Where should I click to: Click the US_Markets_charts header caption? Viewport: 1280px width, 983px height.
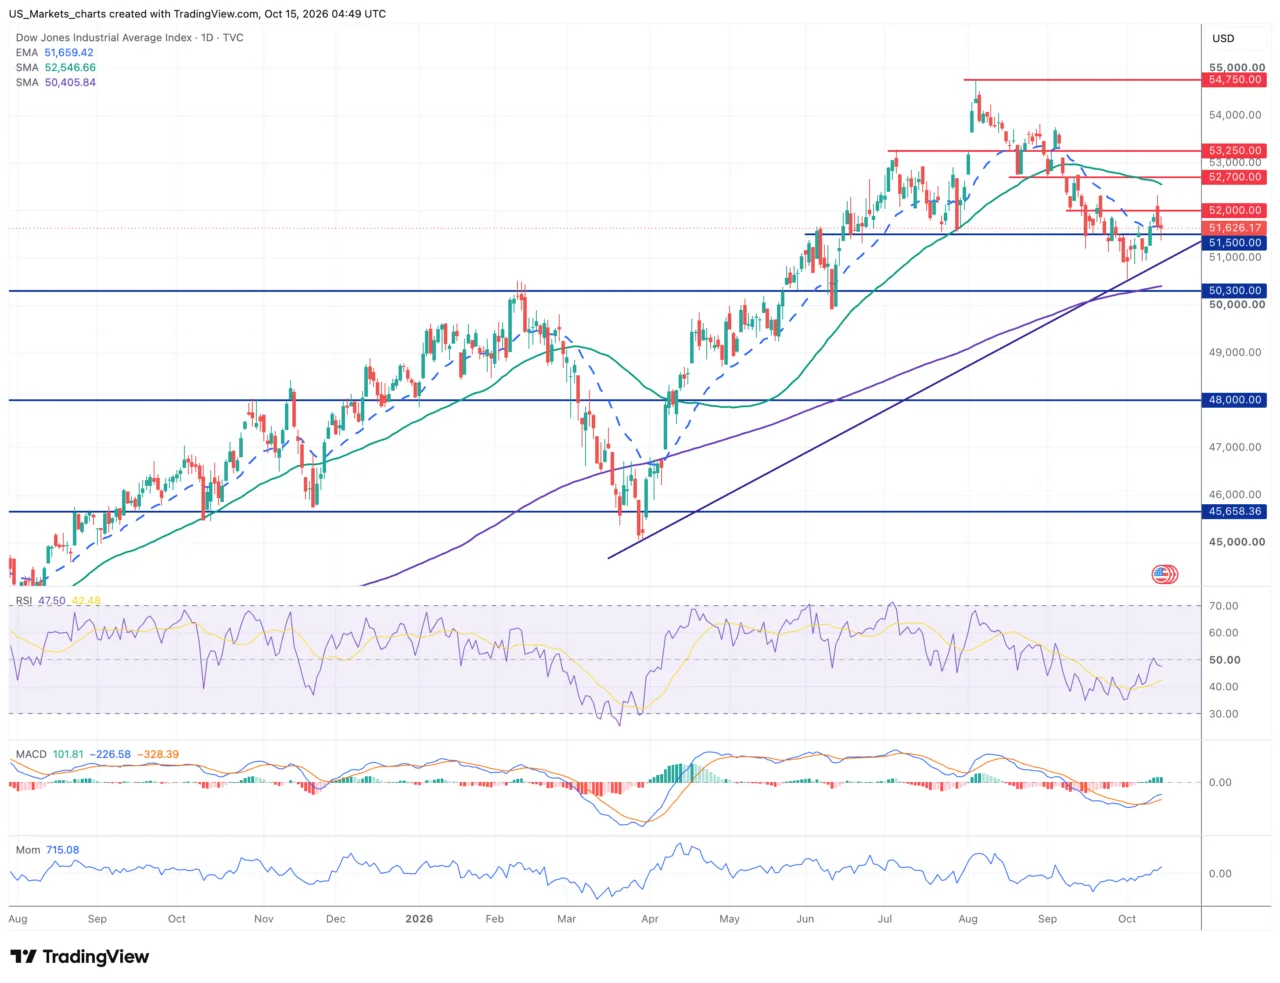point(198,14)
